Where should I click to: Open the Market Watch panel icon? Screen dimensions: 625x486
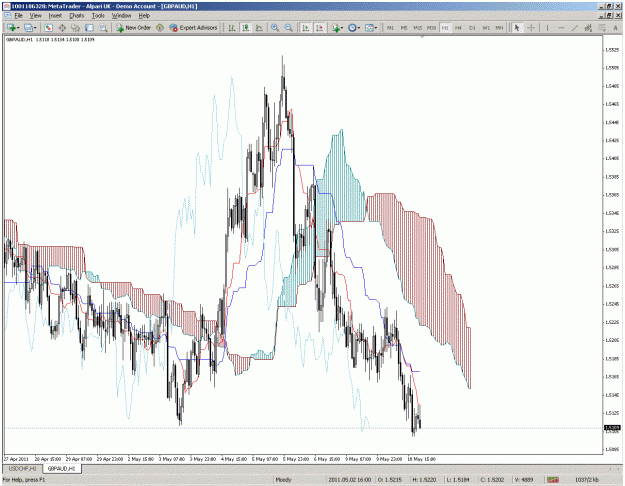[49, 28]
